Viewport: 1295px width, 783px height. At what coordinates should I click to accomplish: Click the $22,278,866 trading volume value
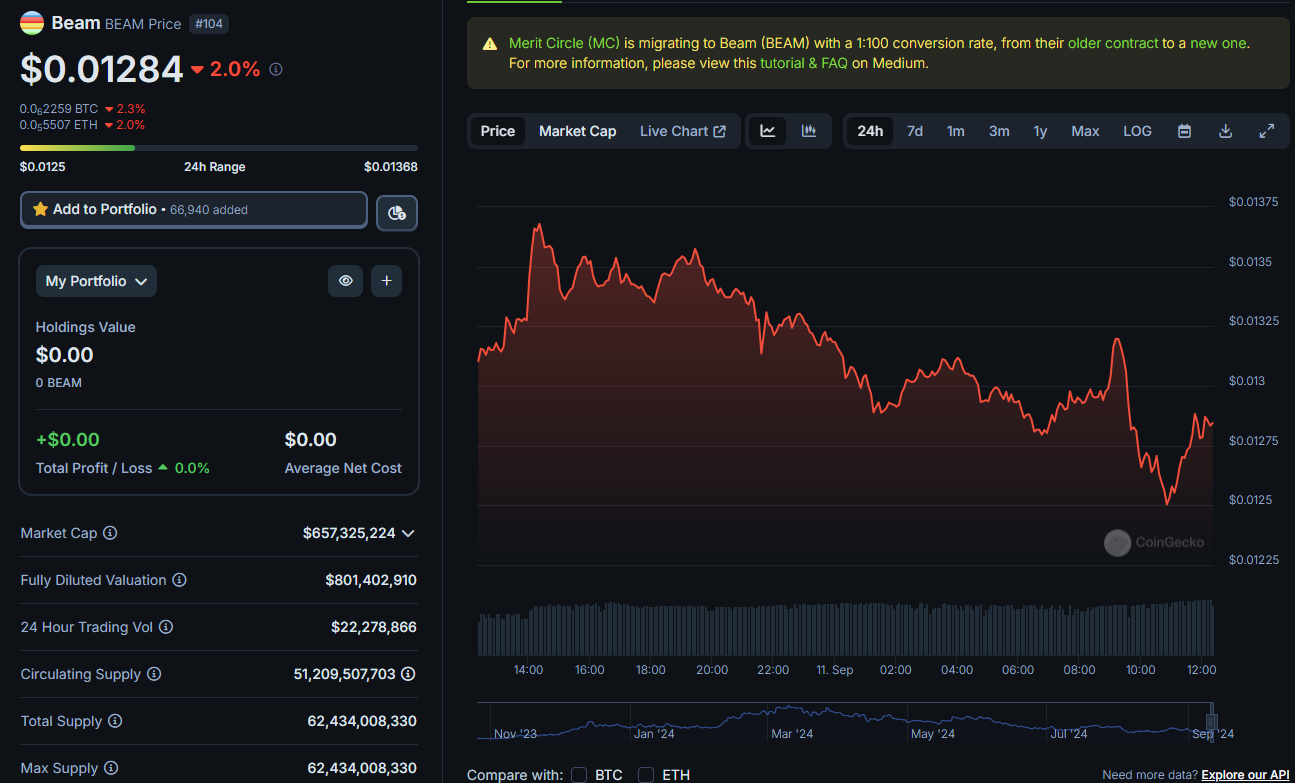click(374, 627)
